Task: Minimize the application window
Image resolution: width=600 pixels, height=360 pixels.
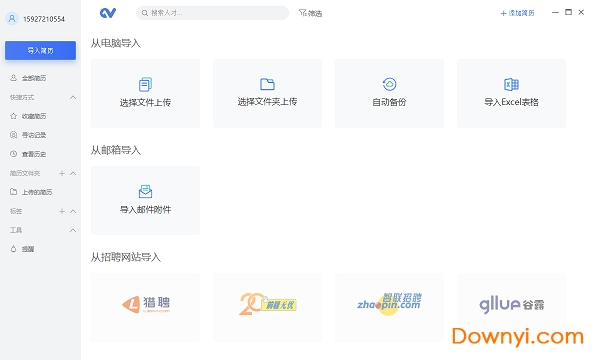Action: tap(555, 13)
